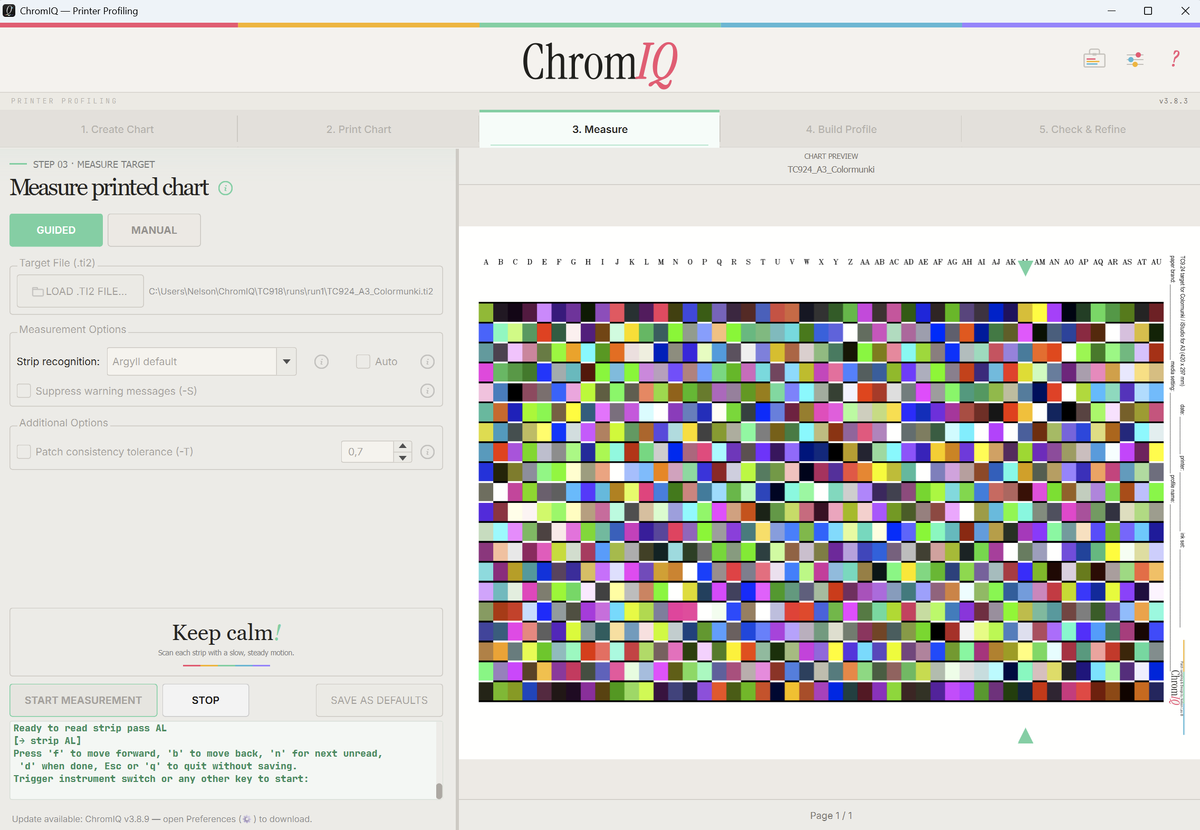Click the LOAD .TI2 FILE... button
The image size is (1200, 830).
(80, 292)
